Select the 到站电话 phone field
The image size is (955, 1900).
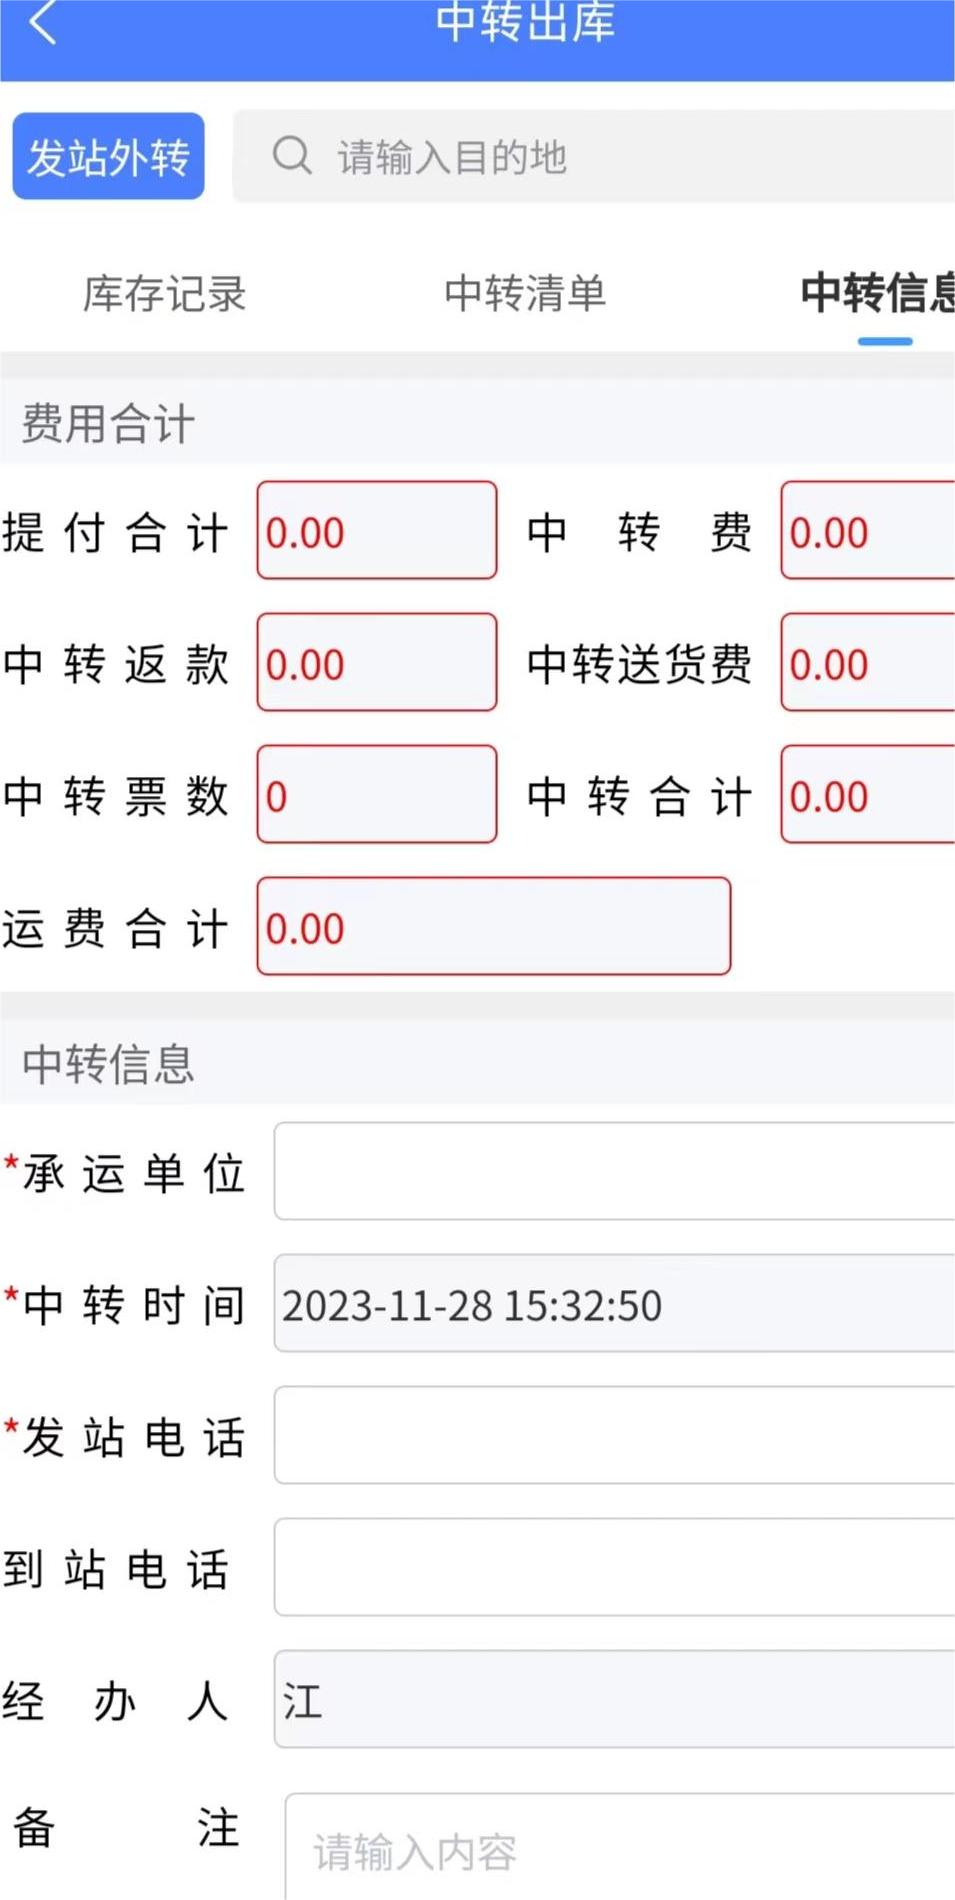612,1568
